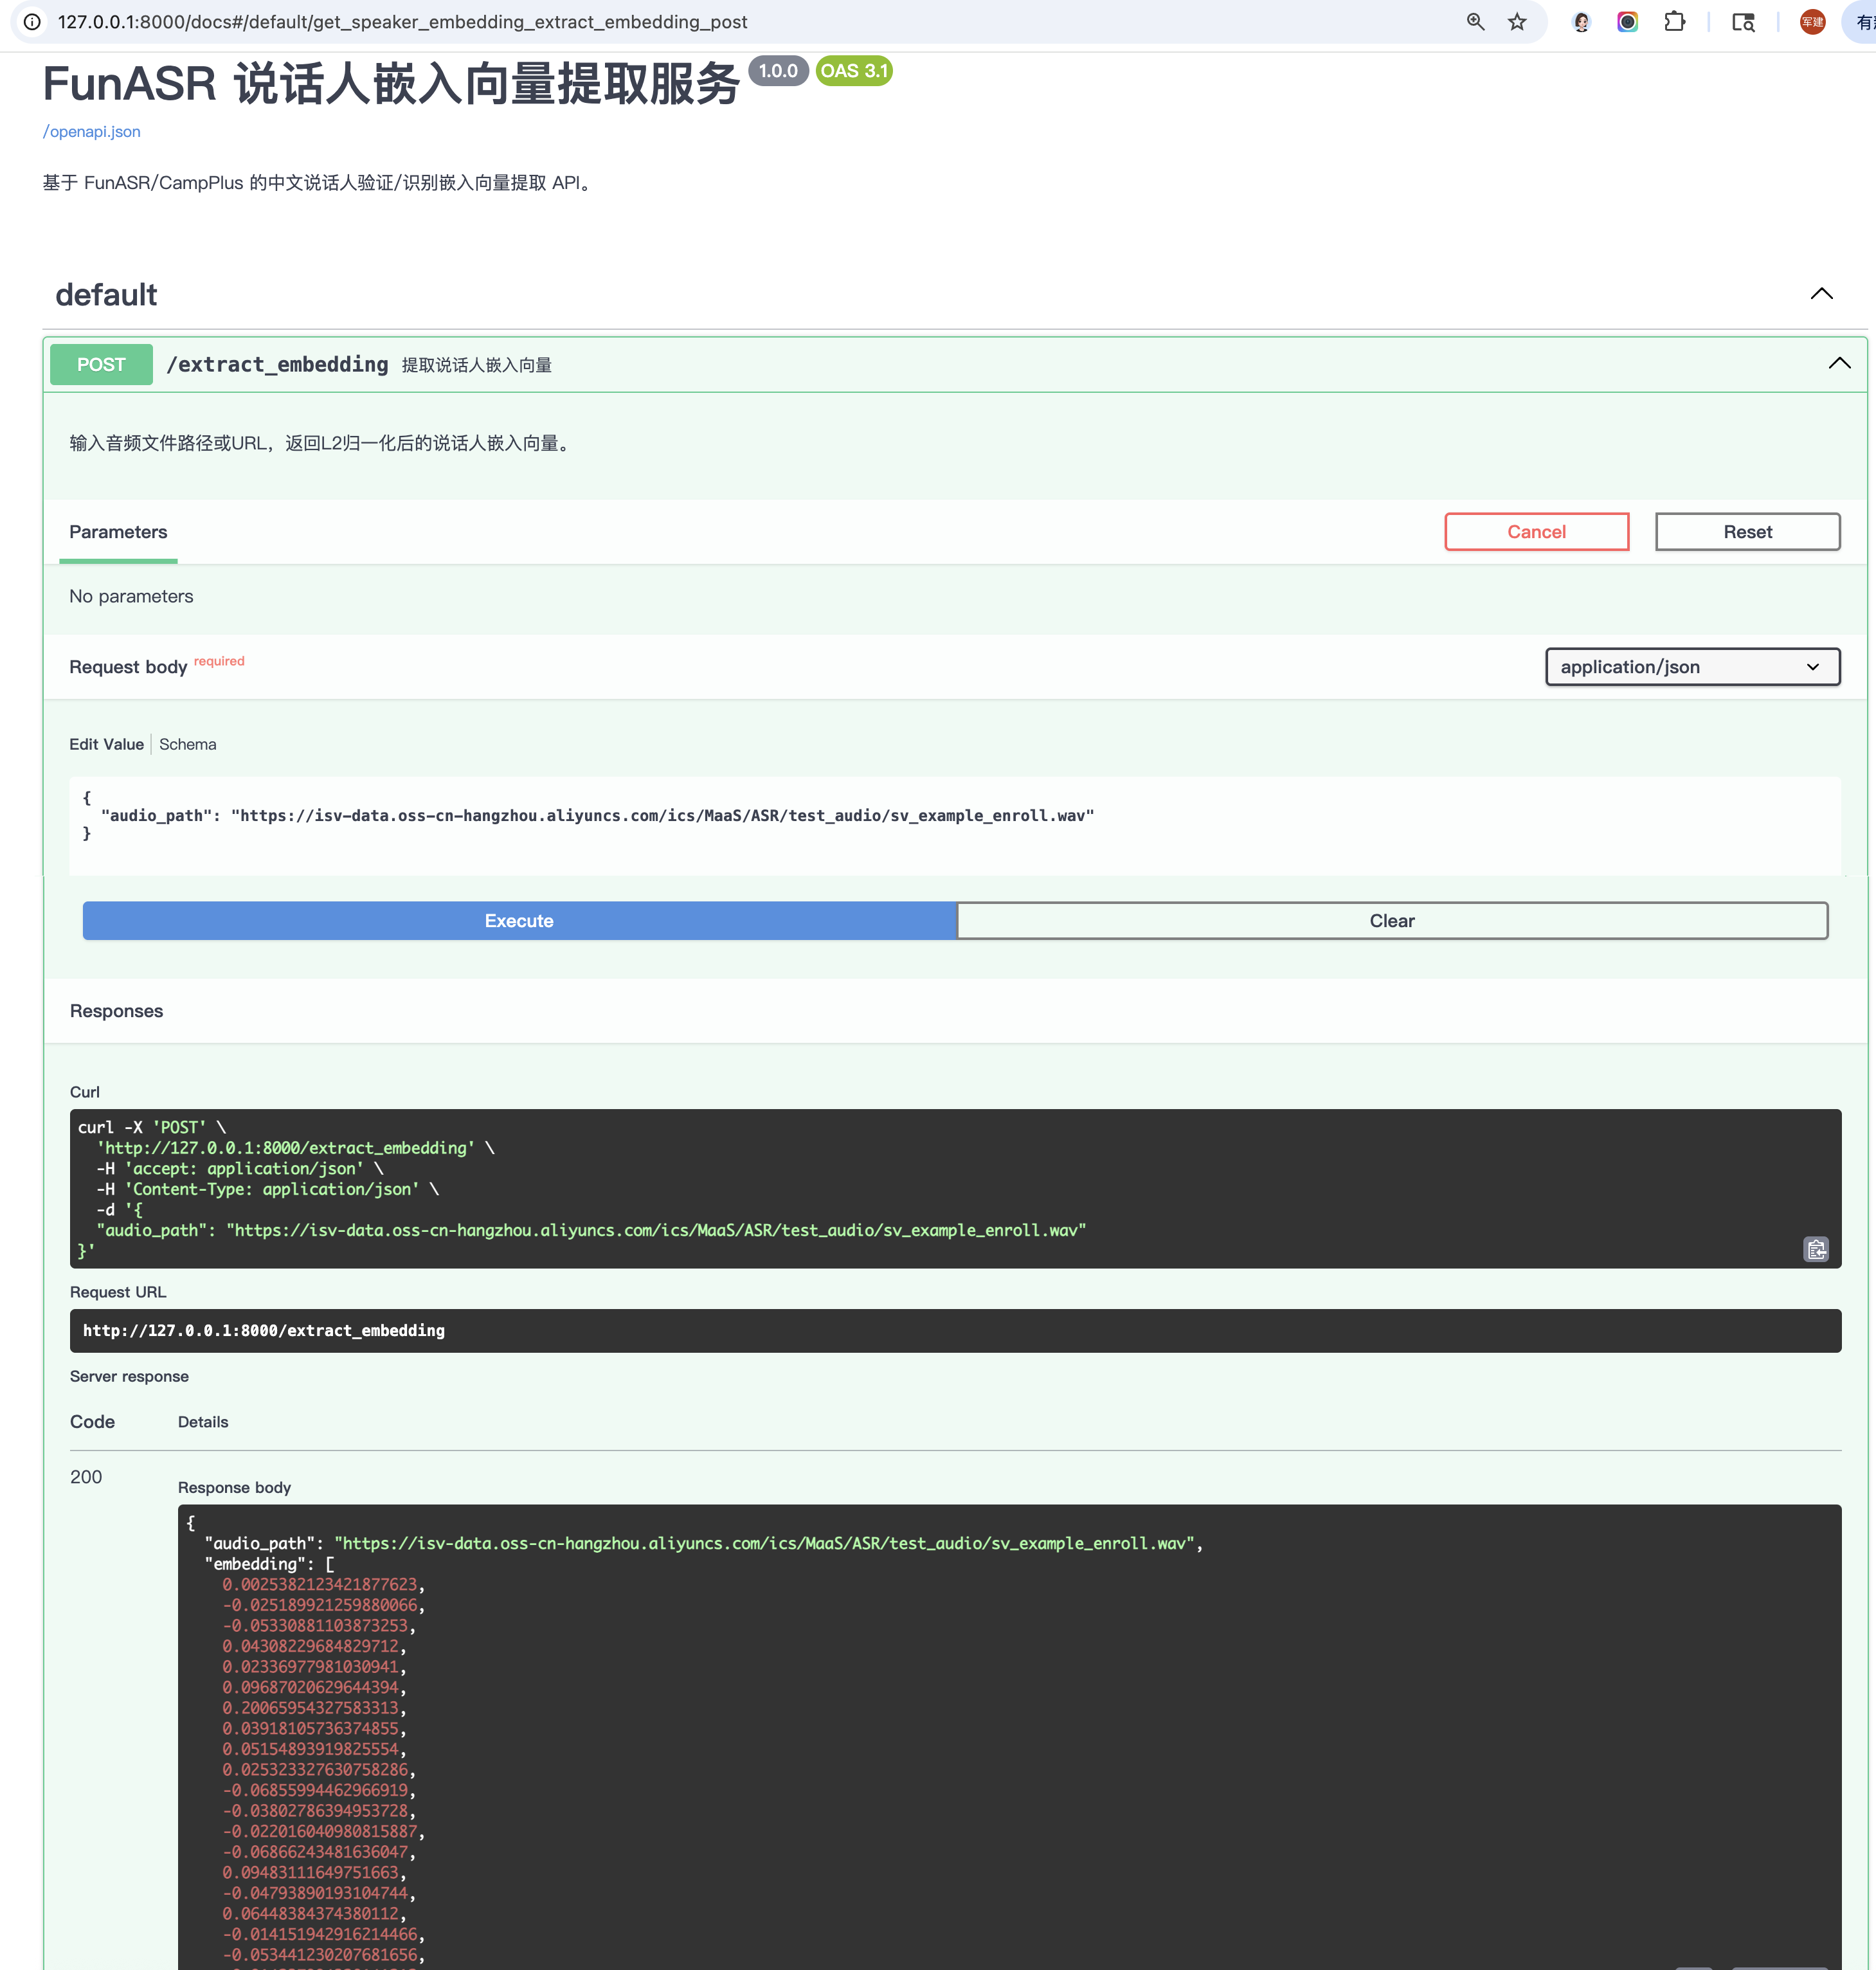
Task: Copy the curl command with clipboard icon
Action: [x=1815, y=1249]
